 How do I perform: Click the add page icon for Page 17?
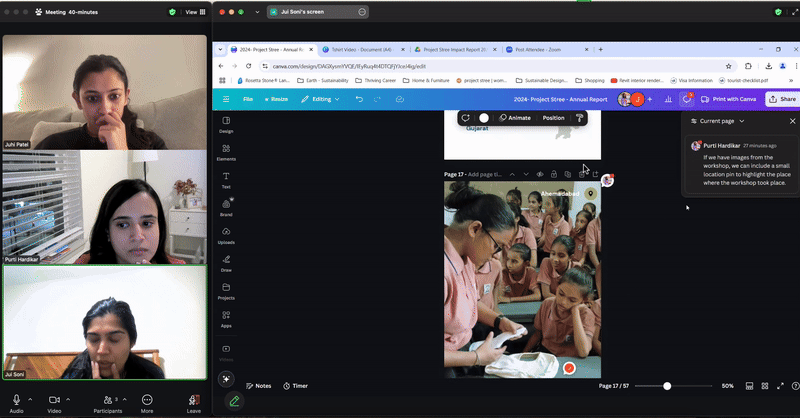[x=595, y=174]
